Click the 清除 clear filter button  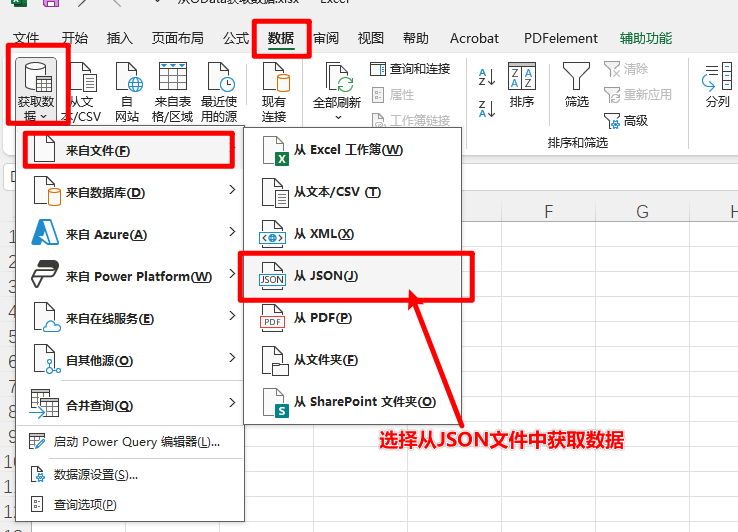coord(626,69)
